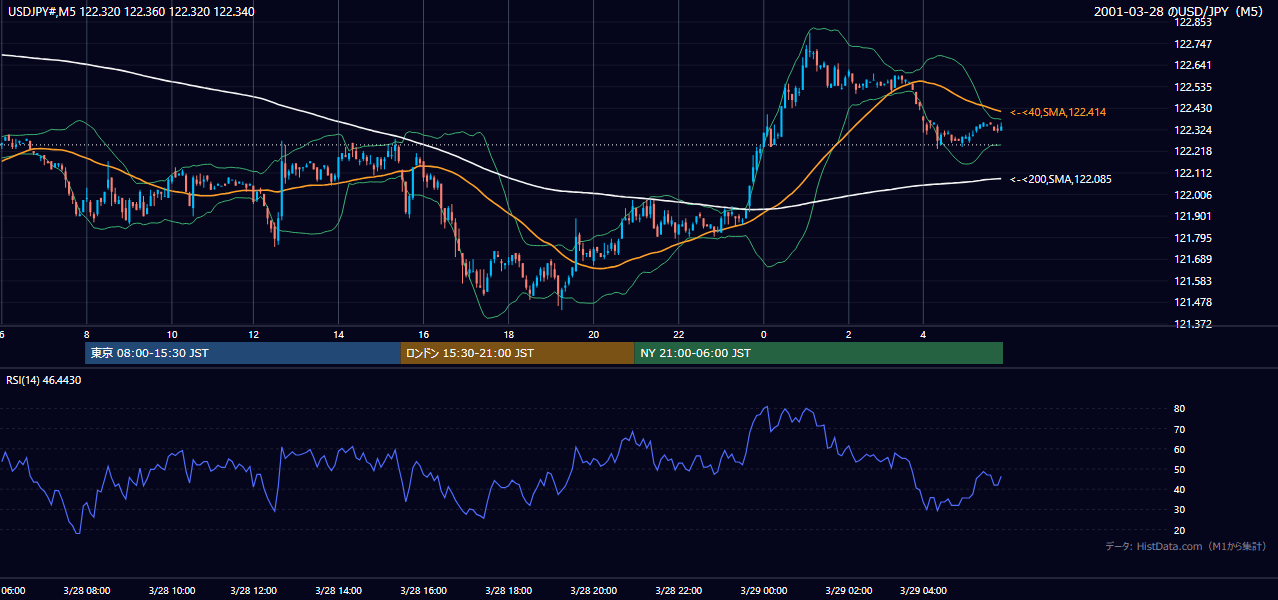Click hour tick 16 under price chart
This screenshot has height=600, width=1278.
(424, 335)
